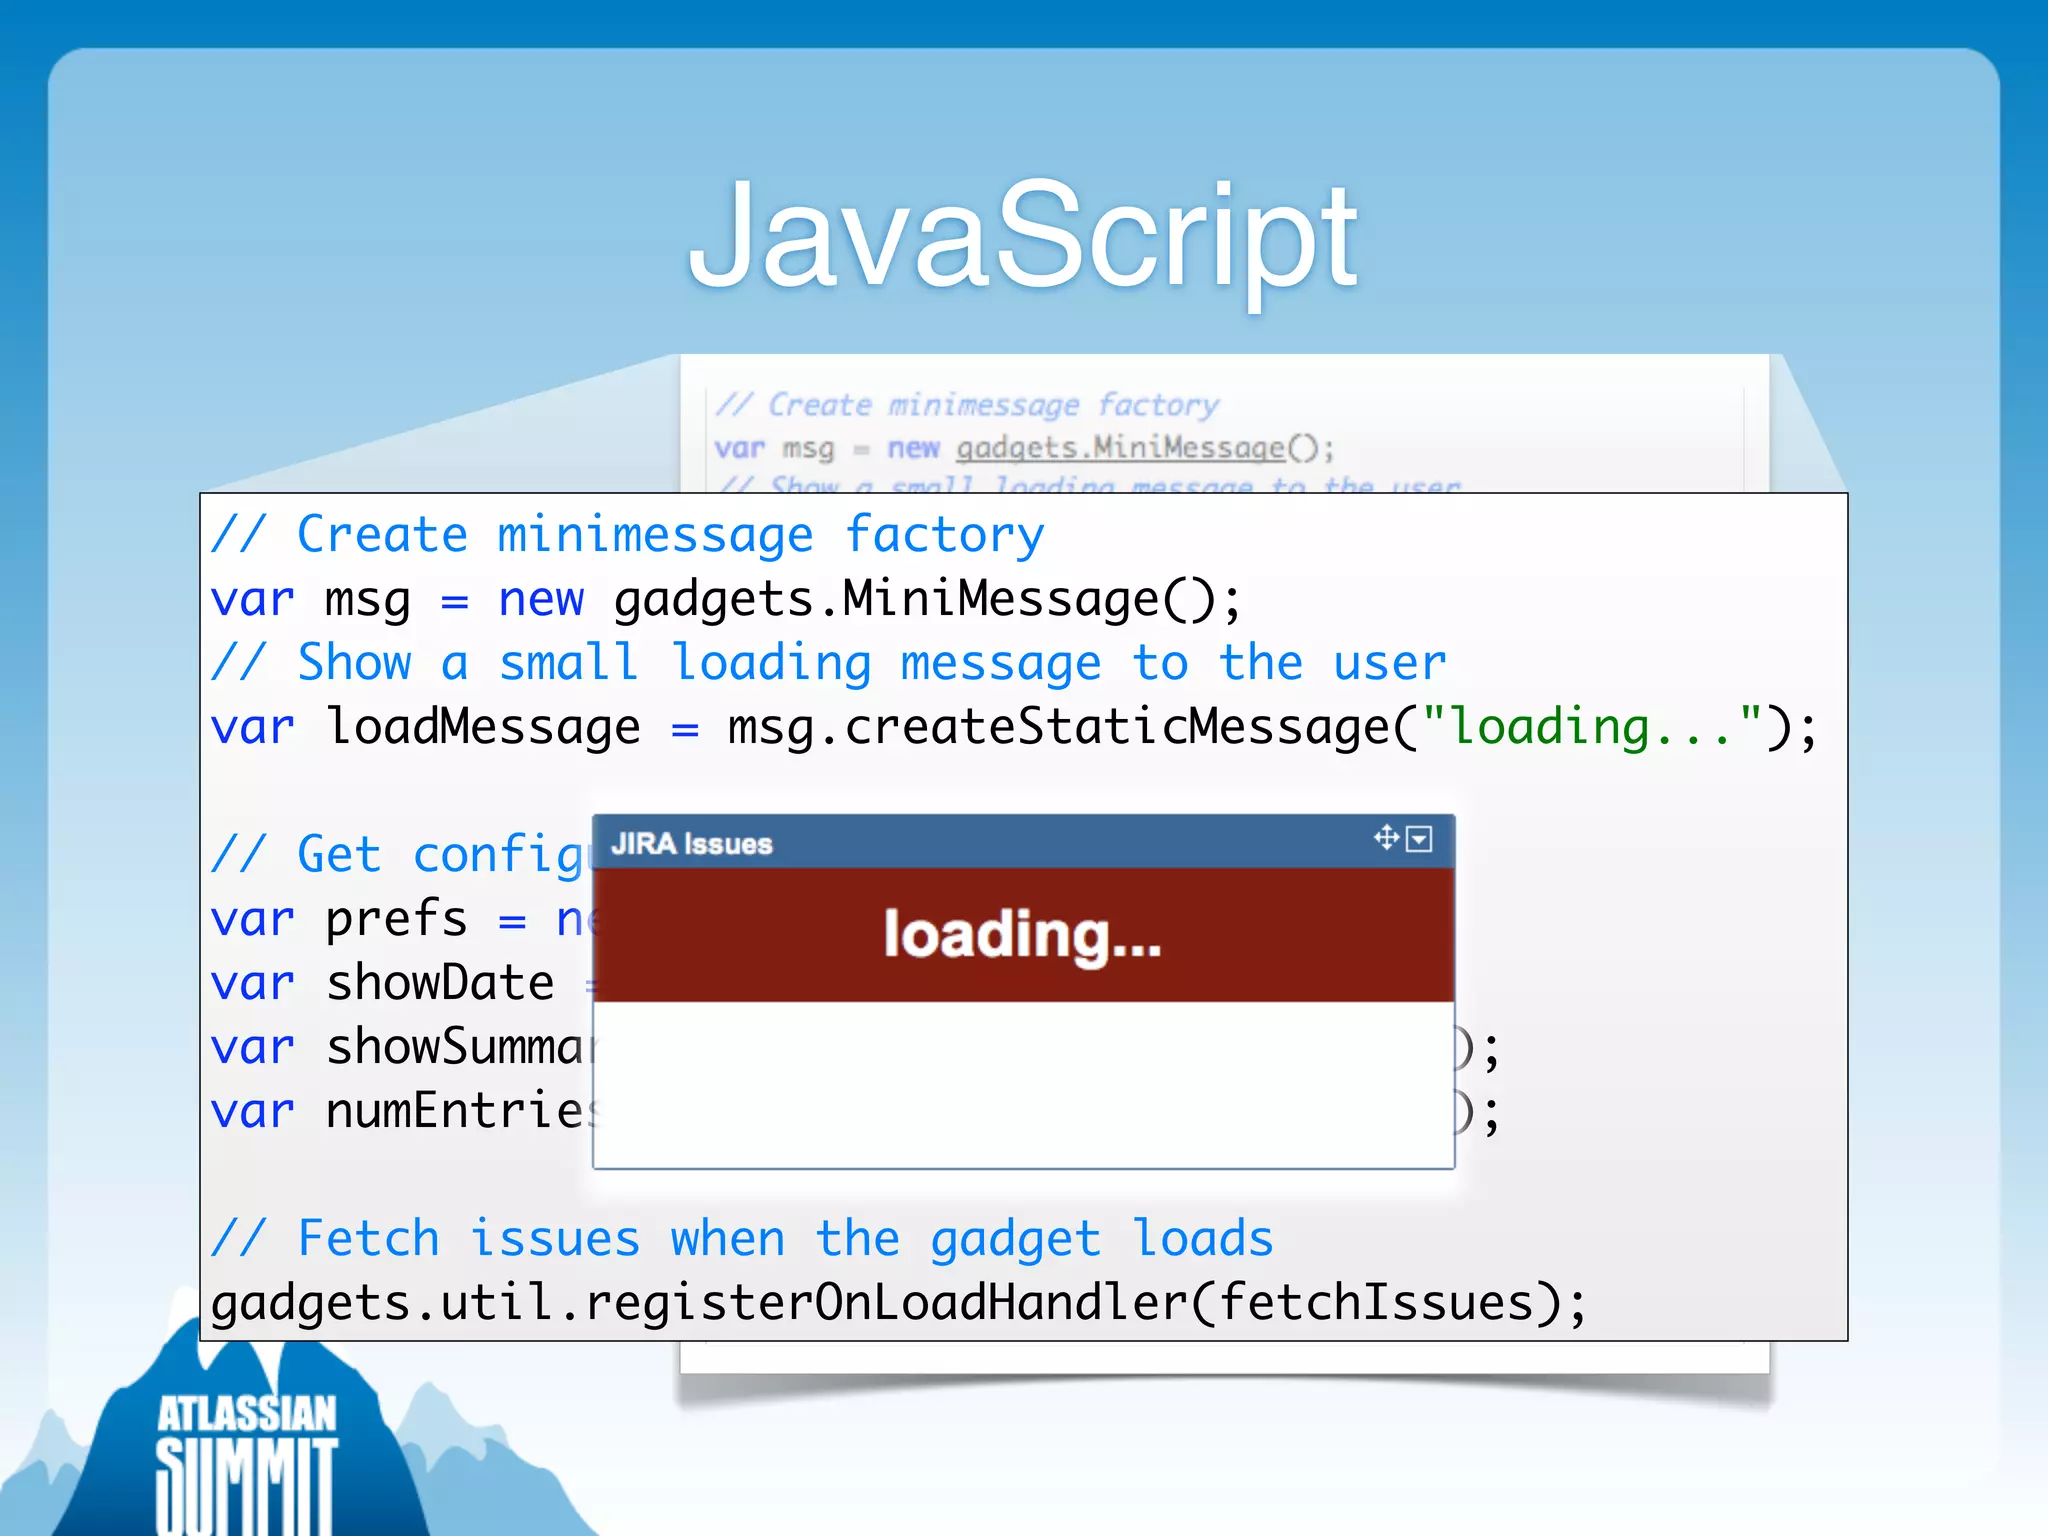2048x1536 pixels.
Task: Click the 'var prefs' code line
Action: (402, 919)
